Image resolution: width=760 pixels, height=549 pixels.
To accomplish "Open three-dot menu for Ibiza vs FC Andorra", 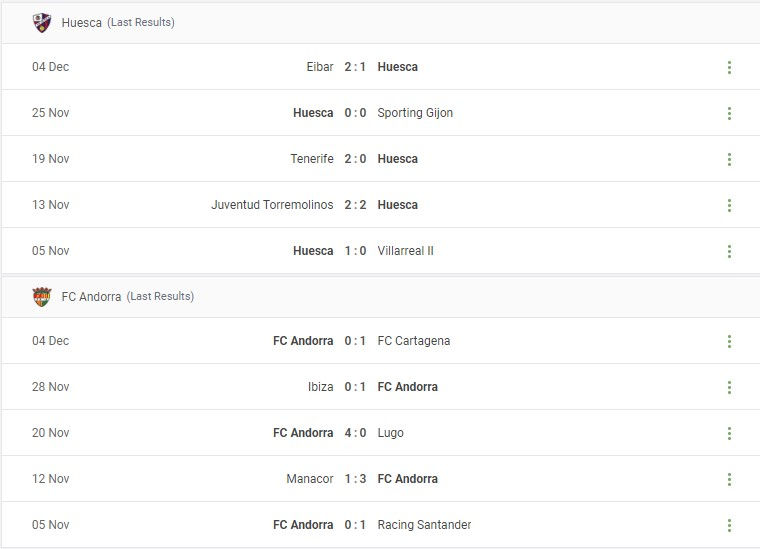I will [729, 387].
